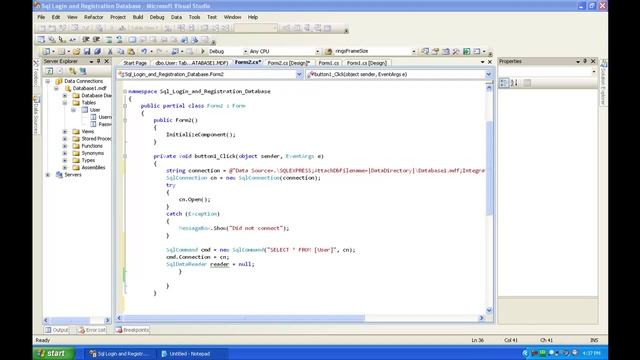
Task: Click the Windows Start button
Action: point(53,353)
